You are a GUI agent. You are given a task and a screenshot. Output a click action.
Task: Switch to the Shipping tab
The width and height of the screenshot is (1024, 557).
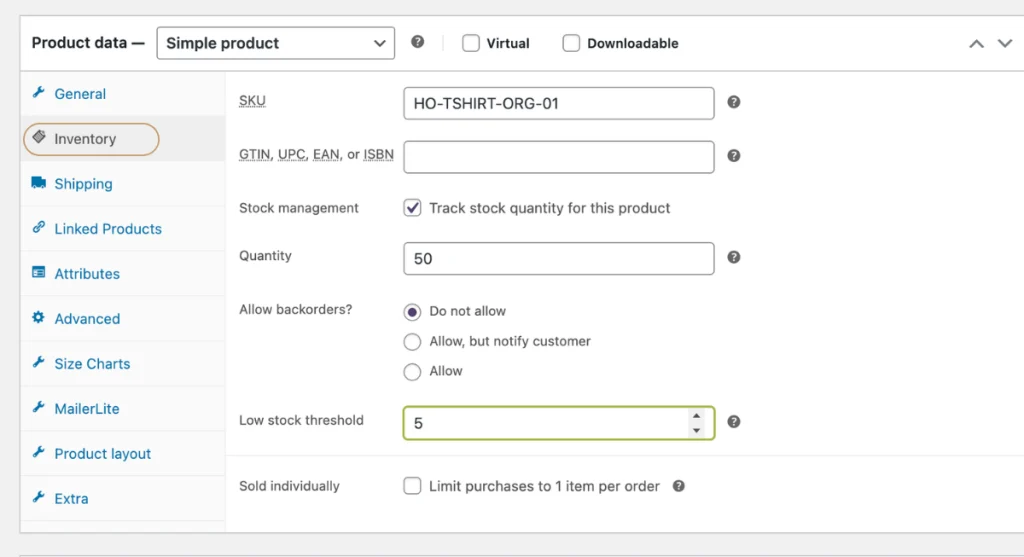pos(123,184)
